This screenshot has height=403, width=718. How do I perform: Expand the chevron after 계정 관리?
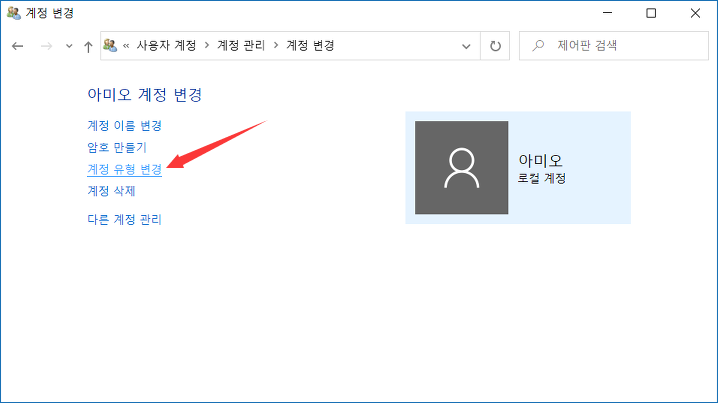(x=276, y=46)
